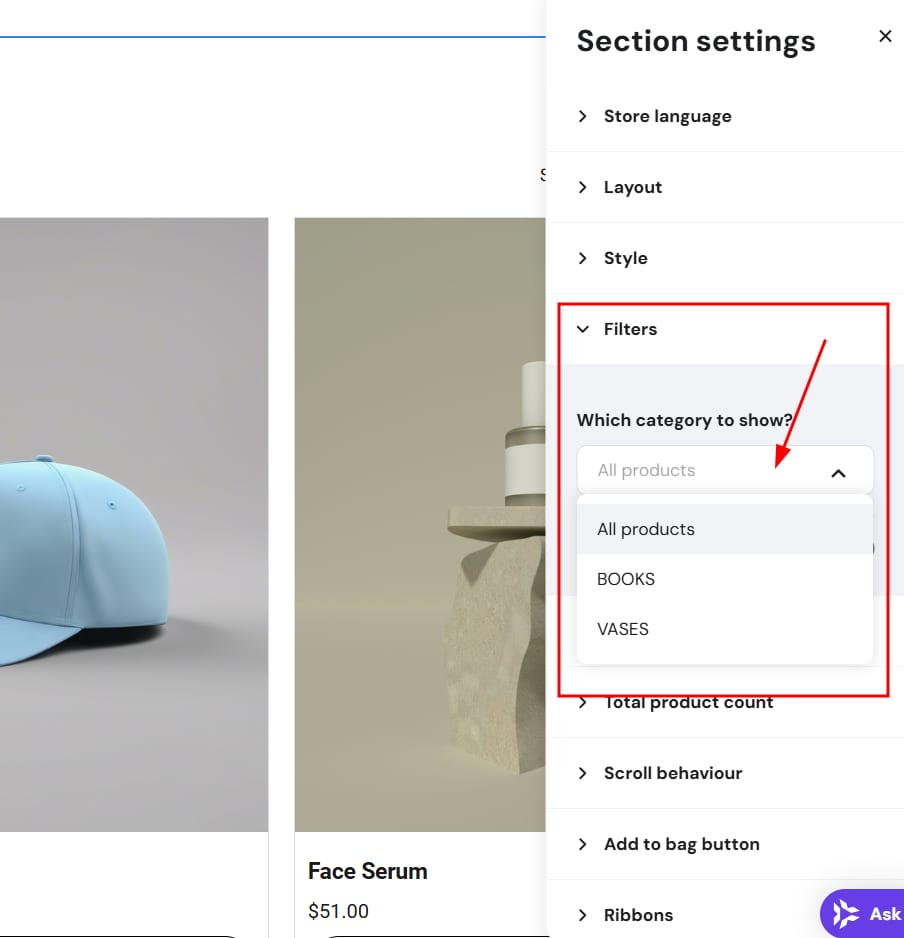
Task: Click the category dropdown arrow
Action: [838, 472]
